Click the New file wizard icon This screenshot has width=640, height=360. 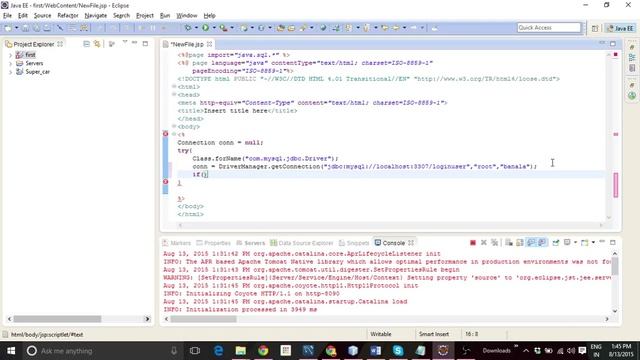pos(8,28)
